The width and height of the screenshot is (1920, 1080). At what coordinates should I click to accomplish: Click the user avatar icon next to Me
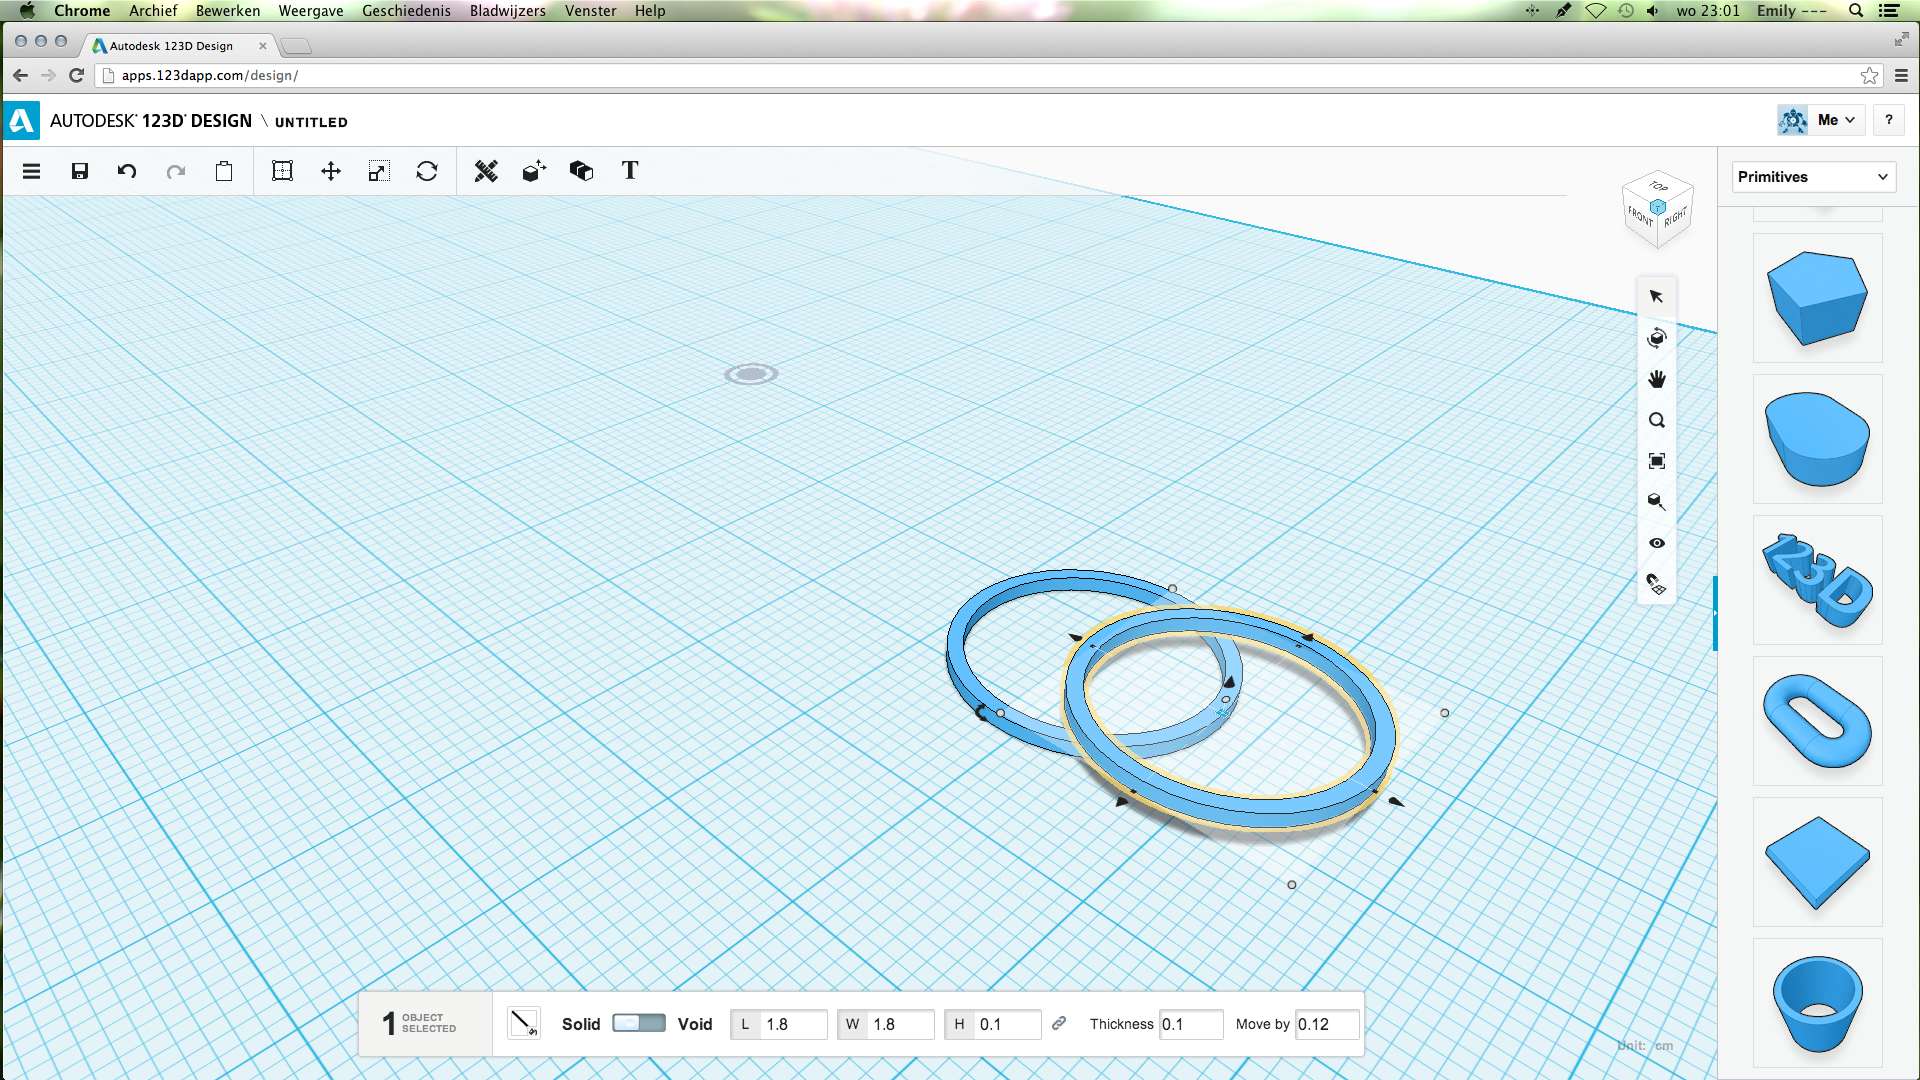(1792, 120)
